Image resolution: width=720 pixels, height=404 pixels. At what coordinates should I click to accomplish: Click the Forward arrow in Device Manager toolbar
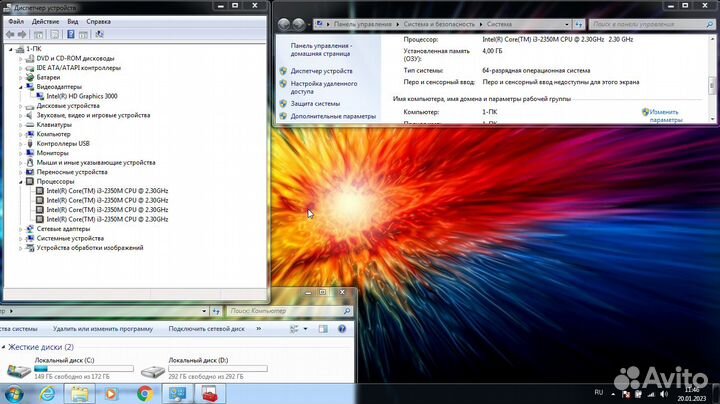[22, 34]
